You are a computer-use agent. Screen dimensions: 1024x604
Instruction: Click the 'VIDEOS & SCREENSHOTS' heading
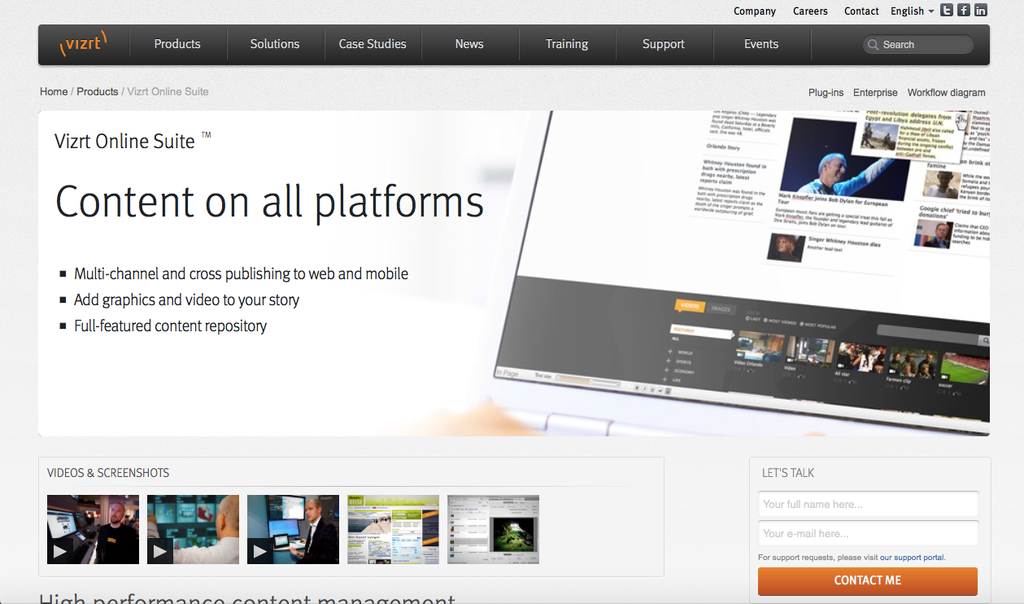(x=108, y=473)
